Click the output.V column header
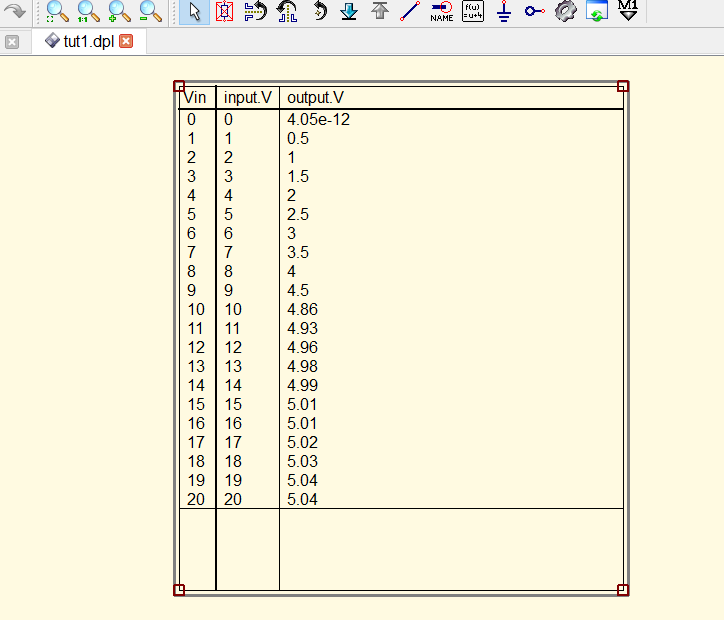 [315, 97]
